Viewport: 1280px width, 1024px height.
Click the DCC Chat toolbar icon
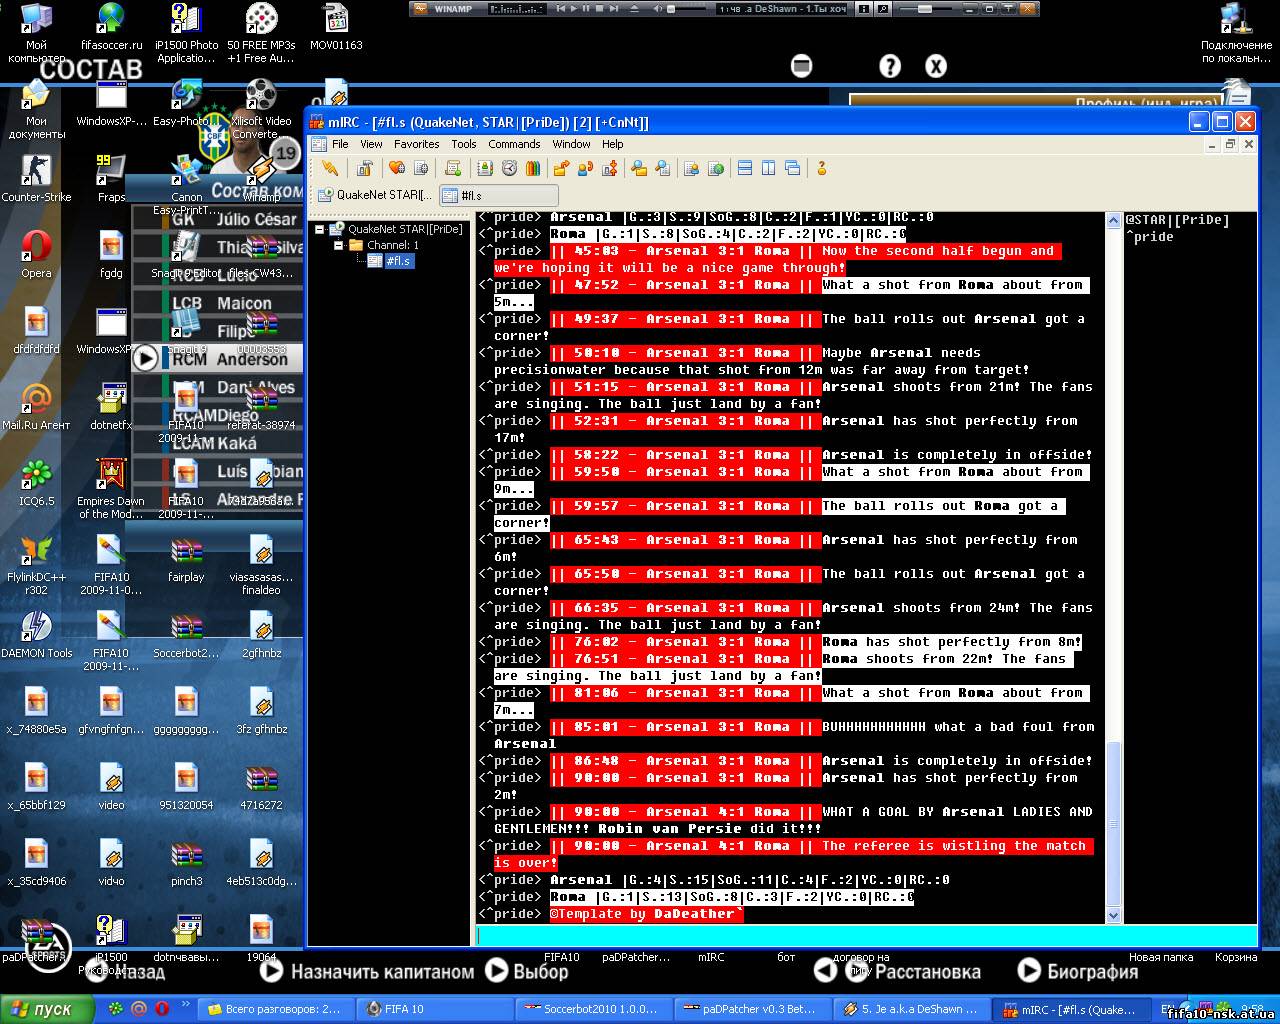[x=585, y=168]
